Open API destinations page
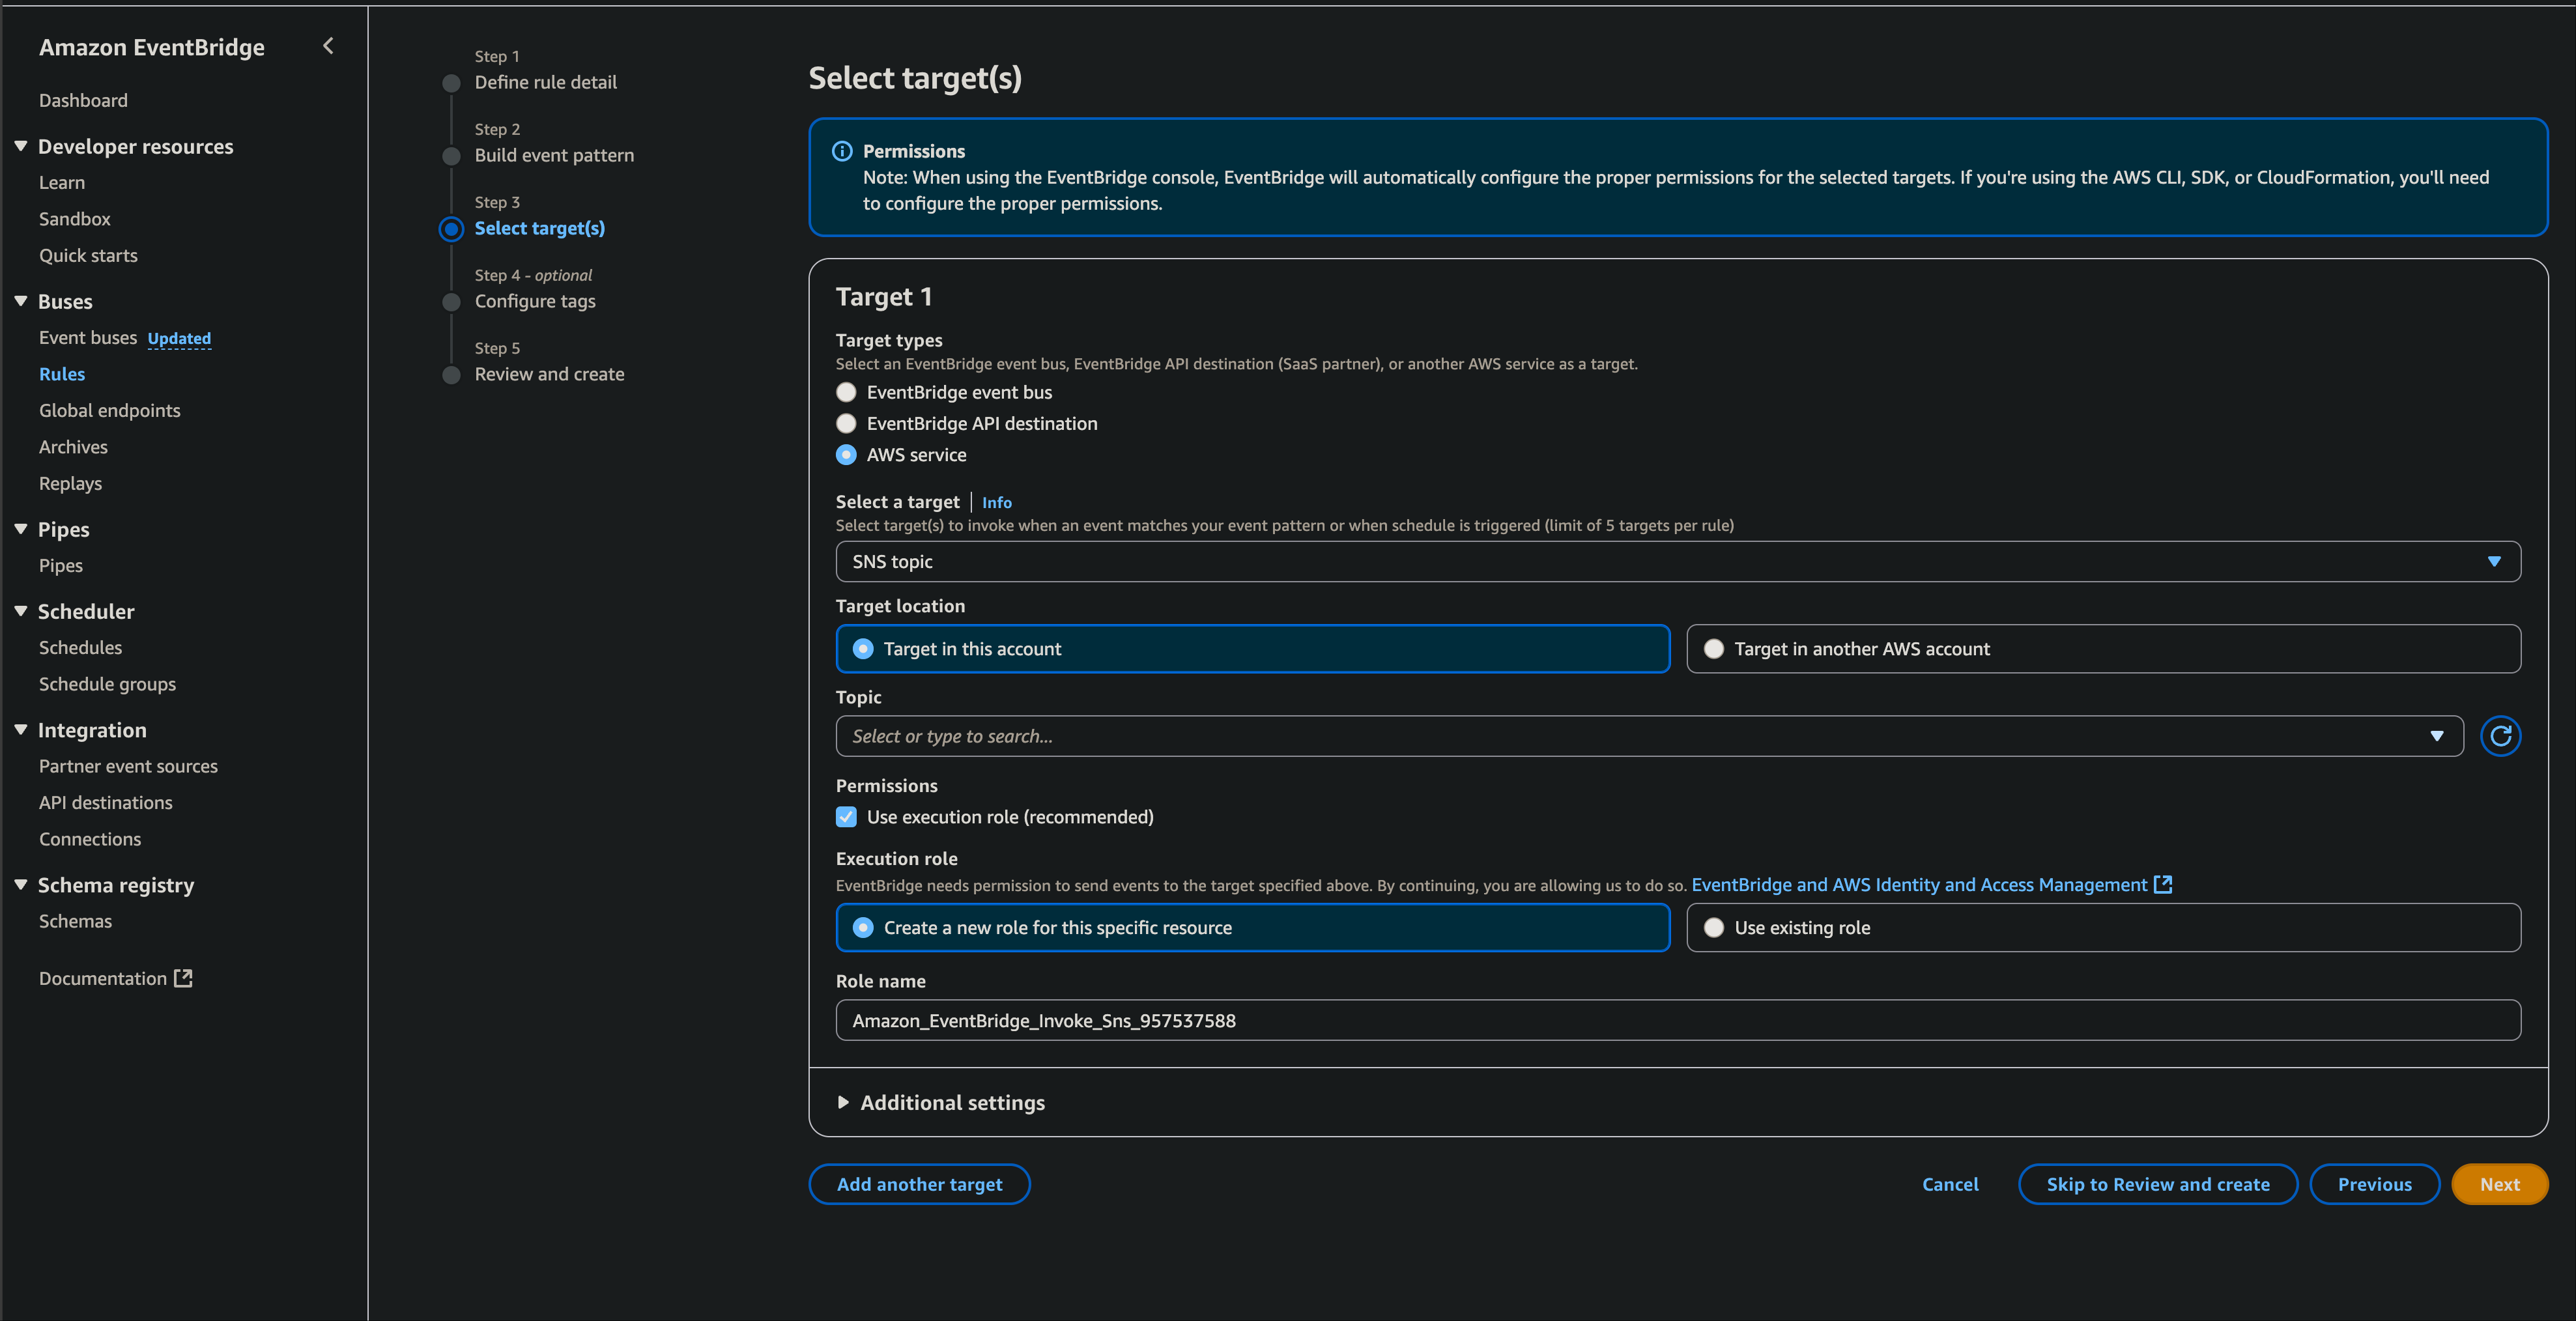Viewport: 2576px width, 1321px height. click(x=106, y=803)
